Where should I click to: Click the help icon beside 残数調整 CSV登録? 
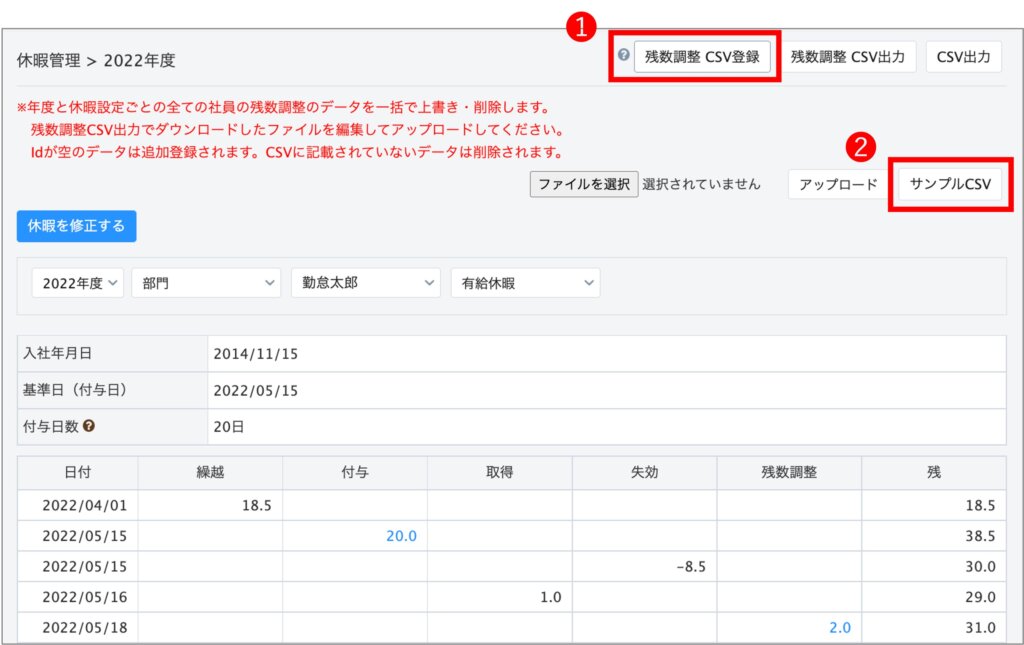point(623,56)
